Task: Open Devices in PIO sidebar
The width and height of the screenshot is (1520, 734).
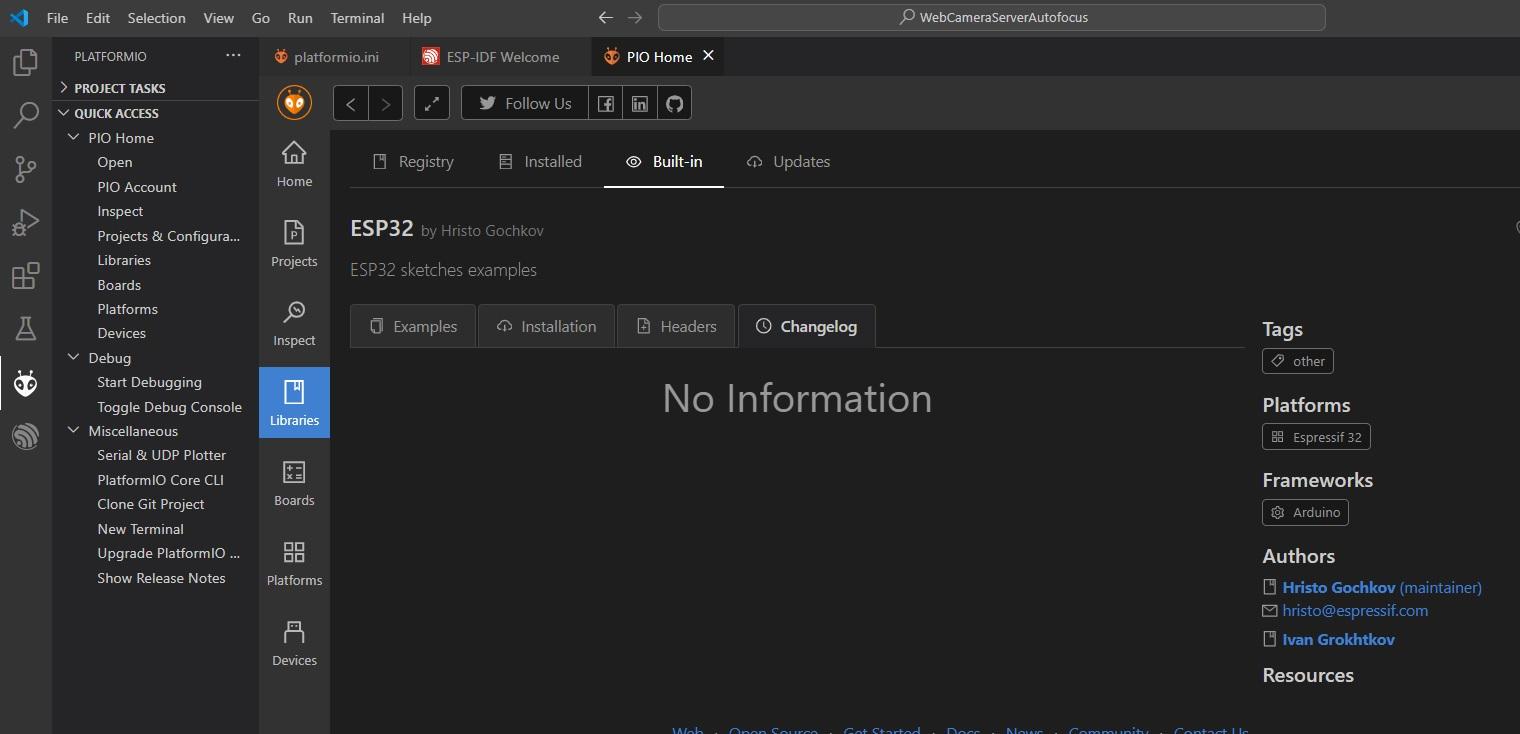Action: coord(294,644)
